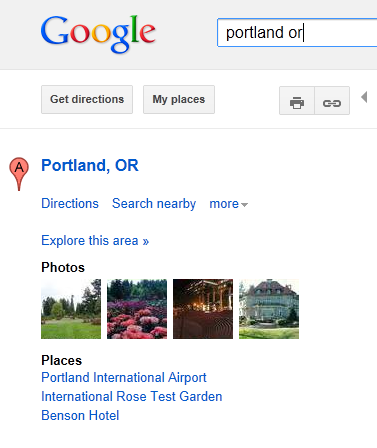The image size is (377, 448).
Task: Open the pink flower garden photo
Action: pos(137,309)
